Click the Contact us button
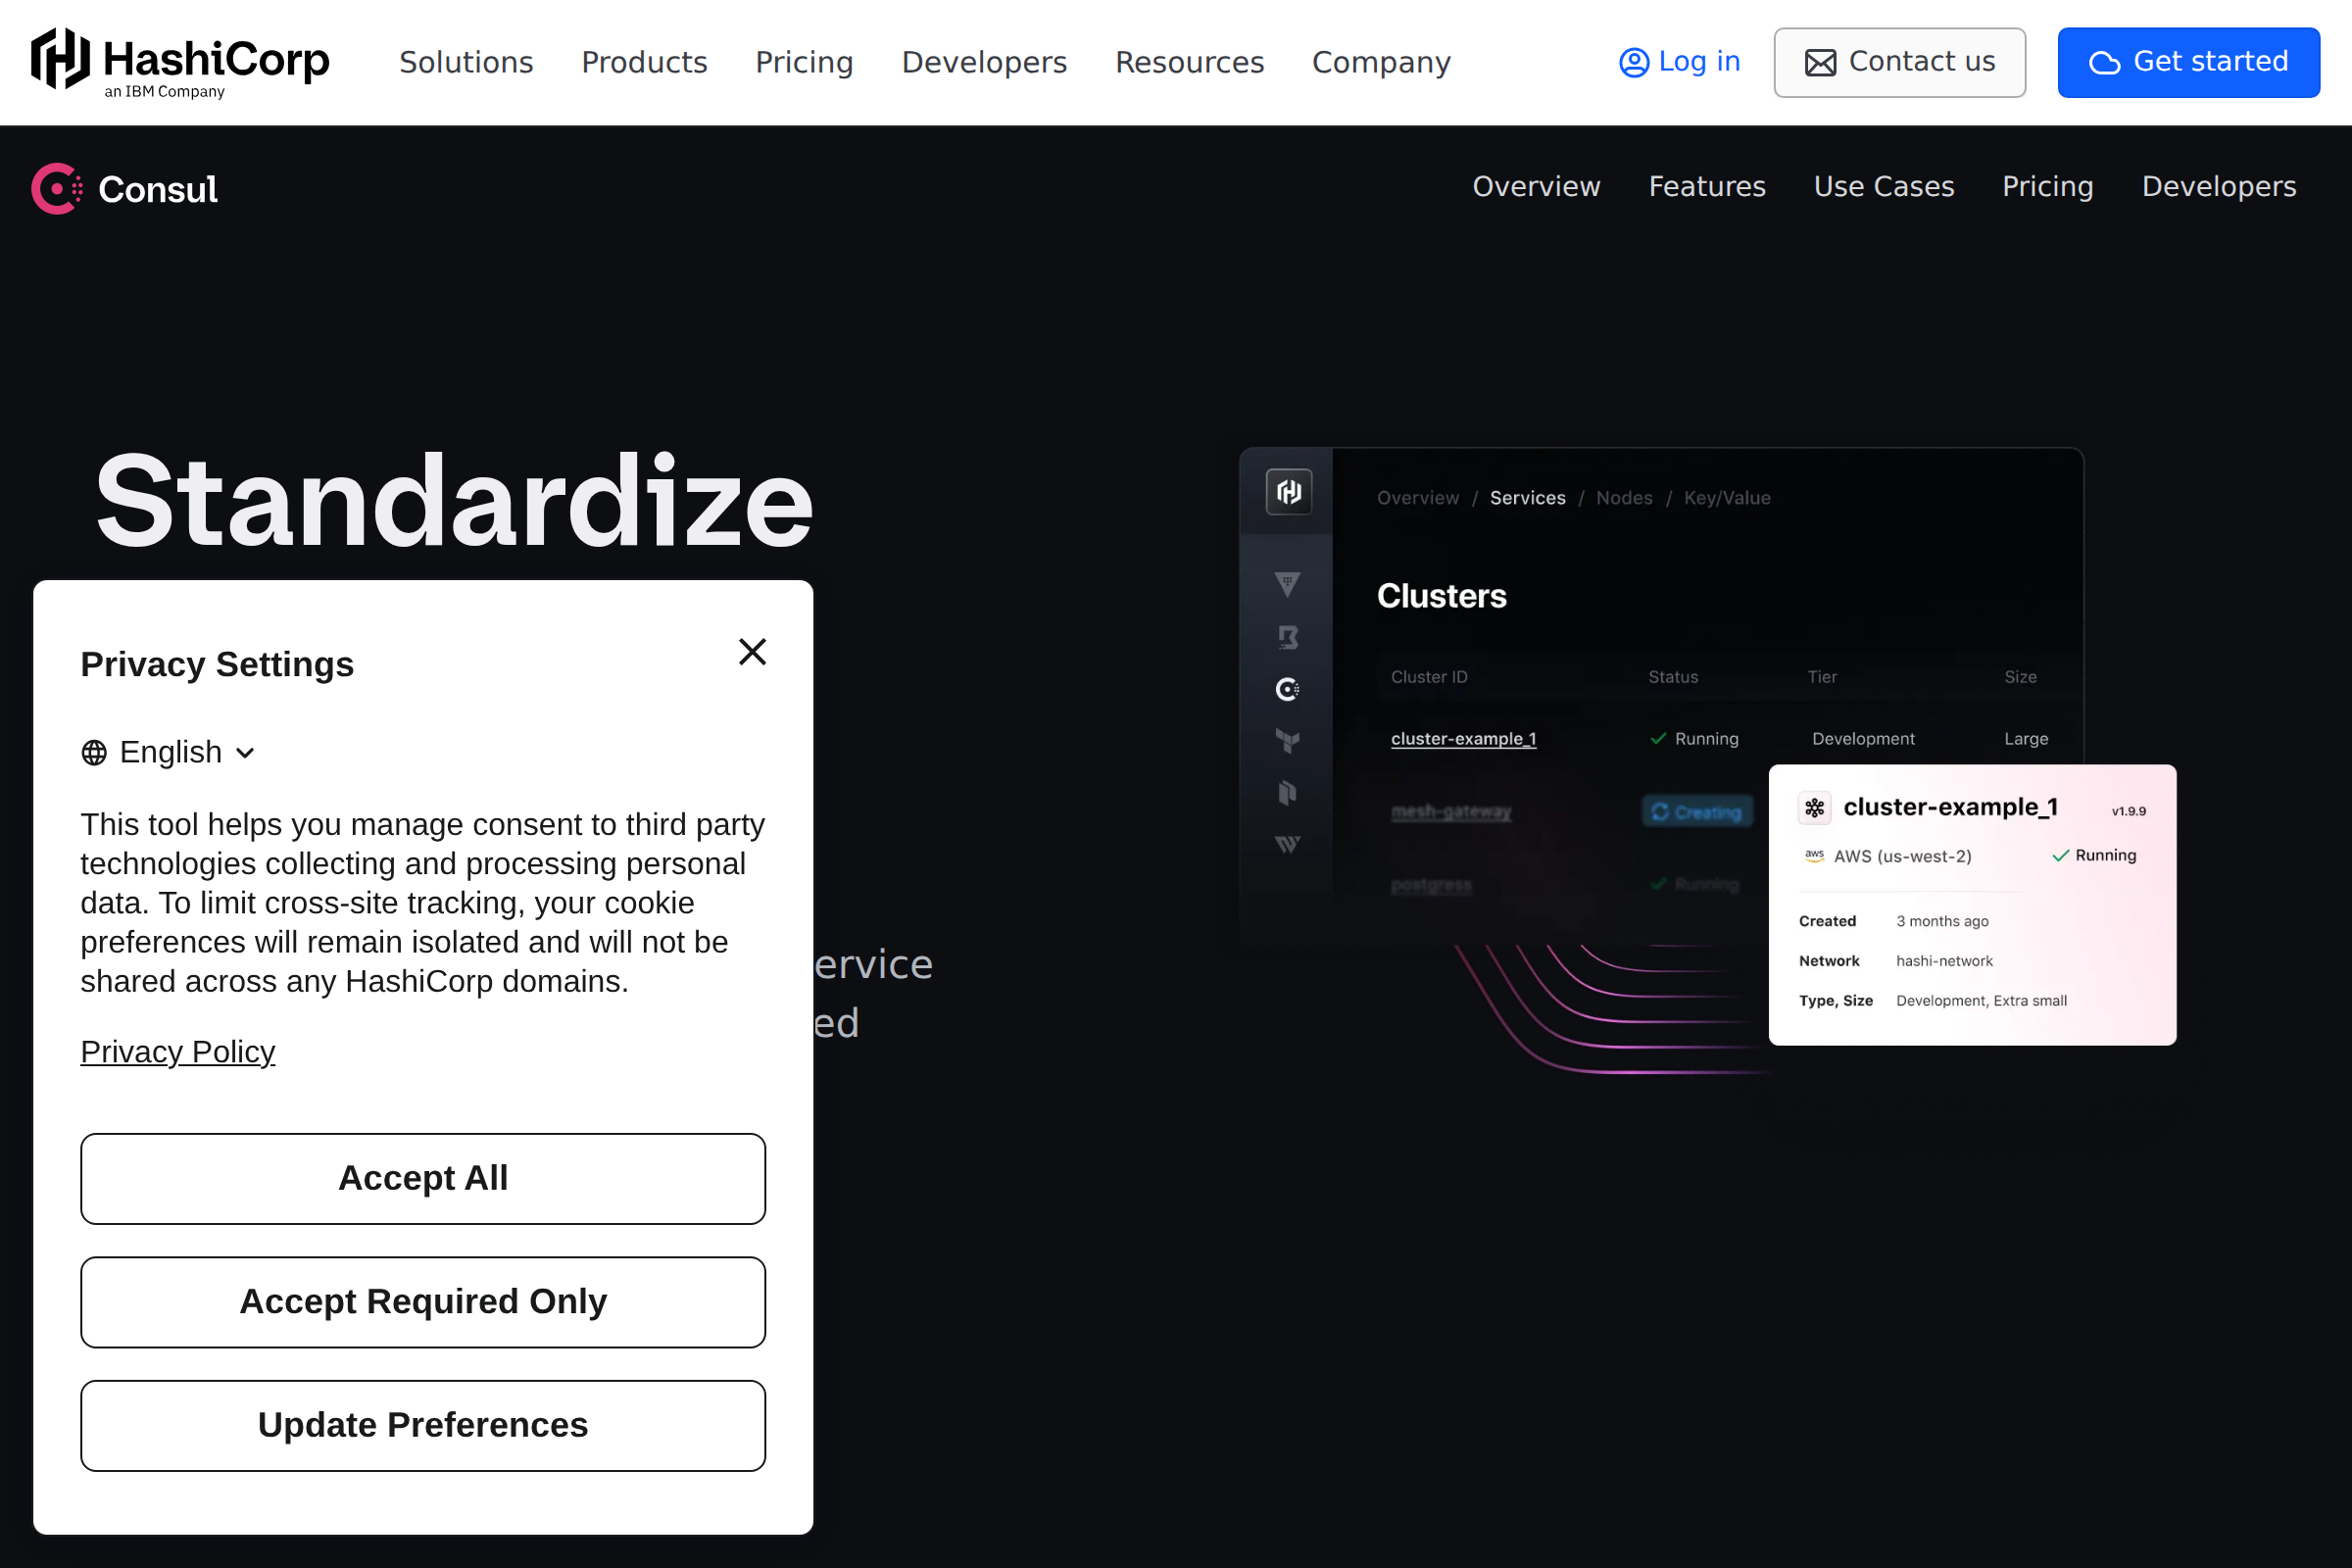 [1899, 62]
